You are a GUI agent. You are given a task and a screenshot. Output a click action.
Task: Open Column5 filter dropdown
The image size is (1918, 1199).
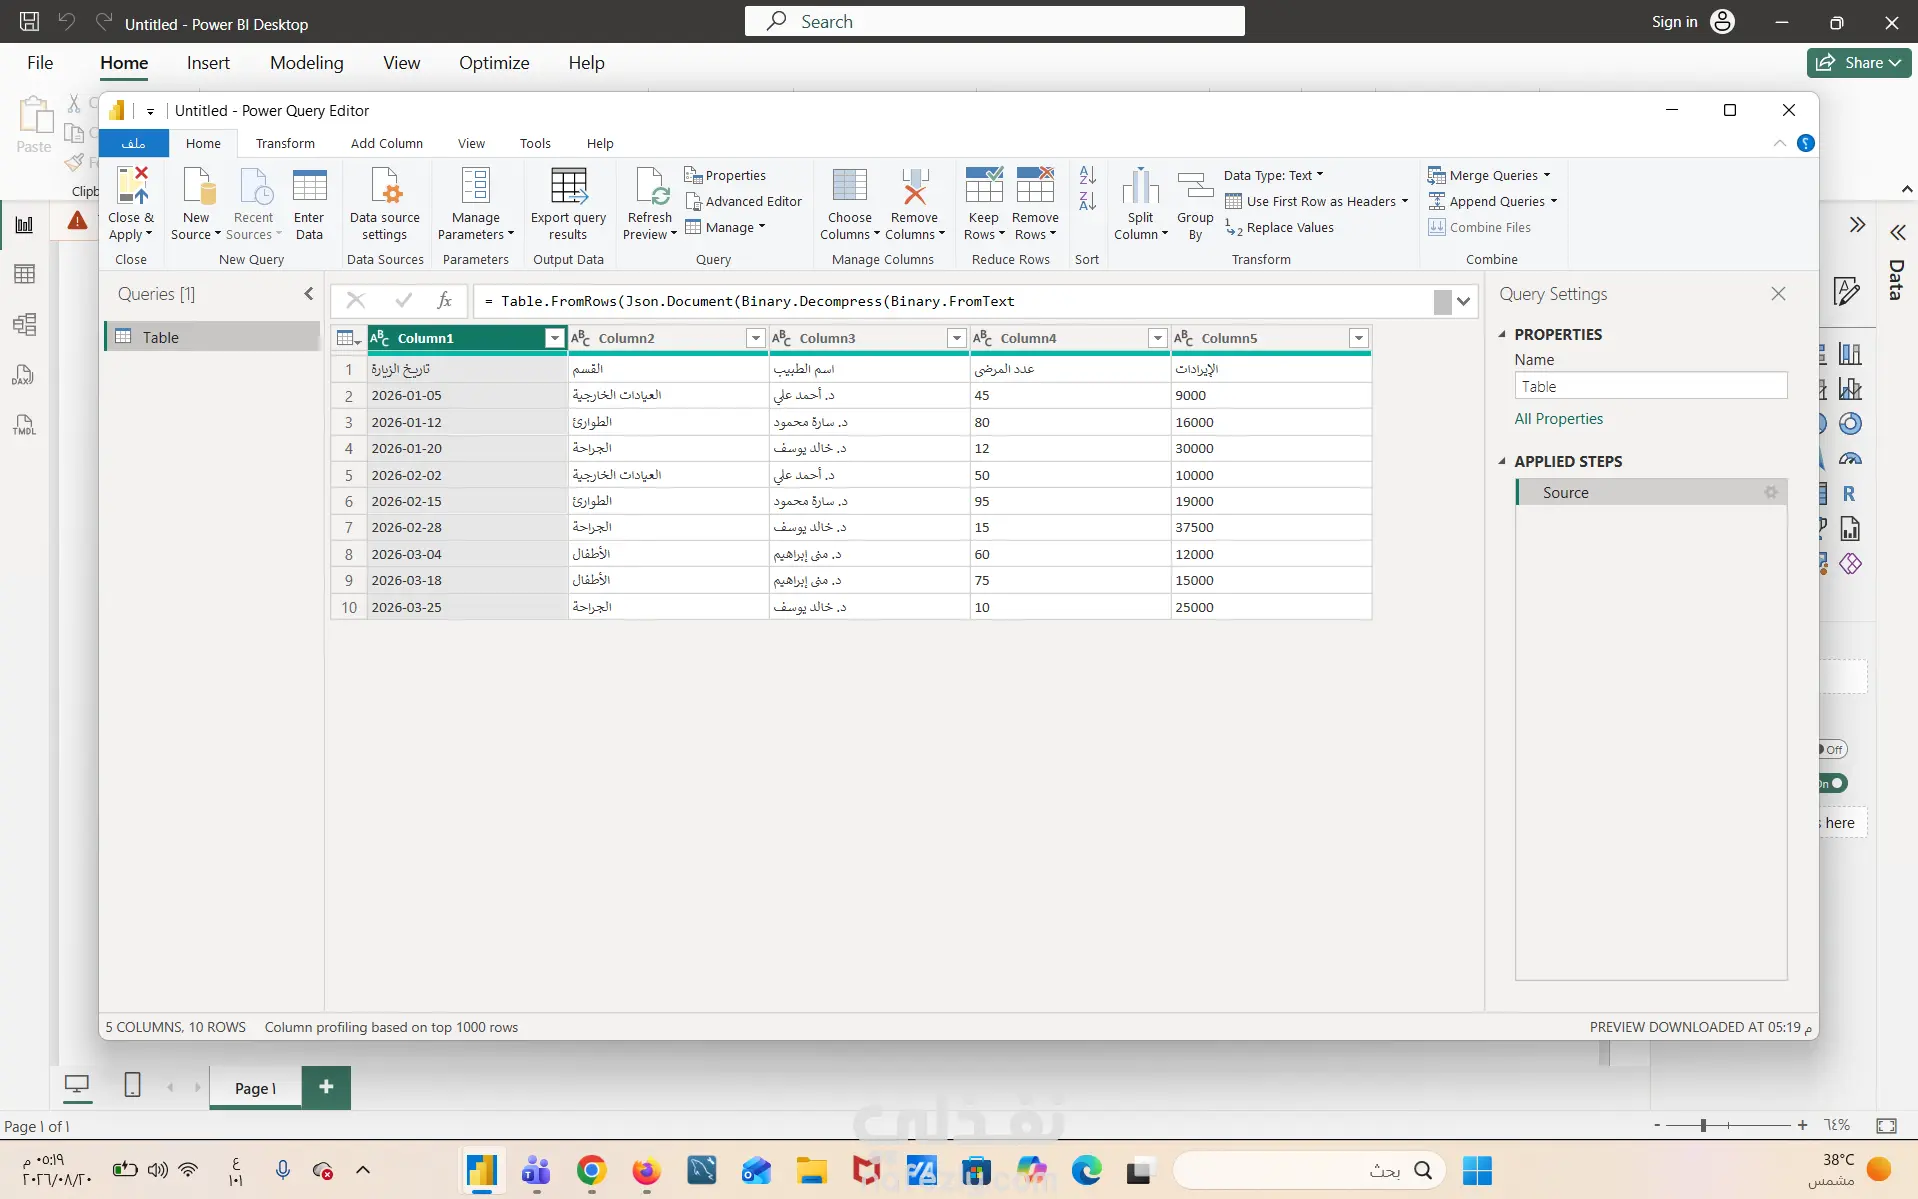1359,338
